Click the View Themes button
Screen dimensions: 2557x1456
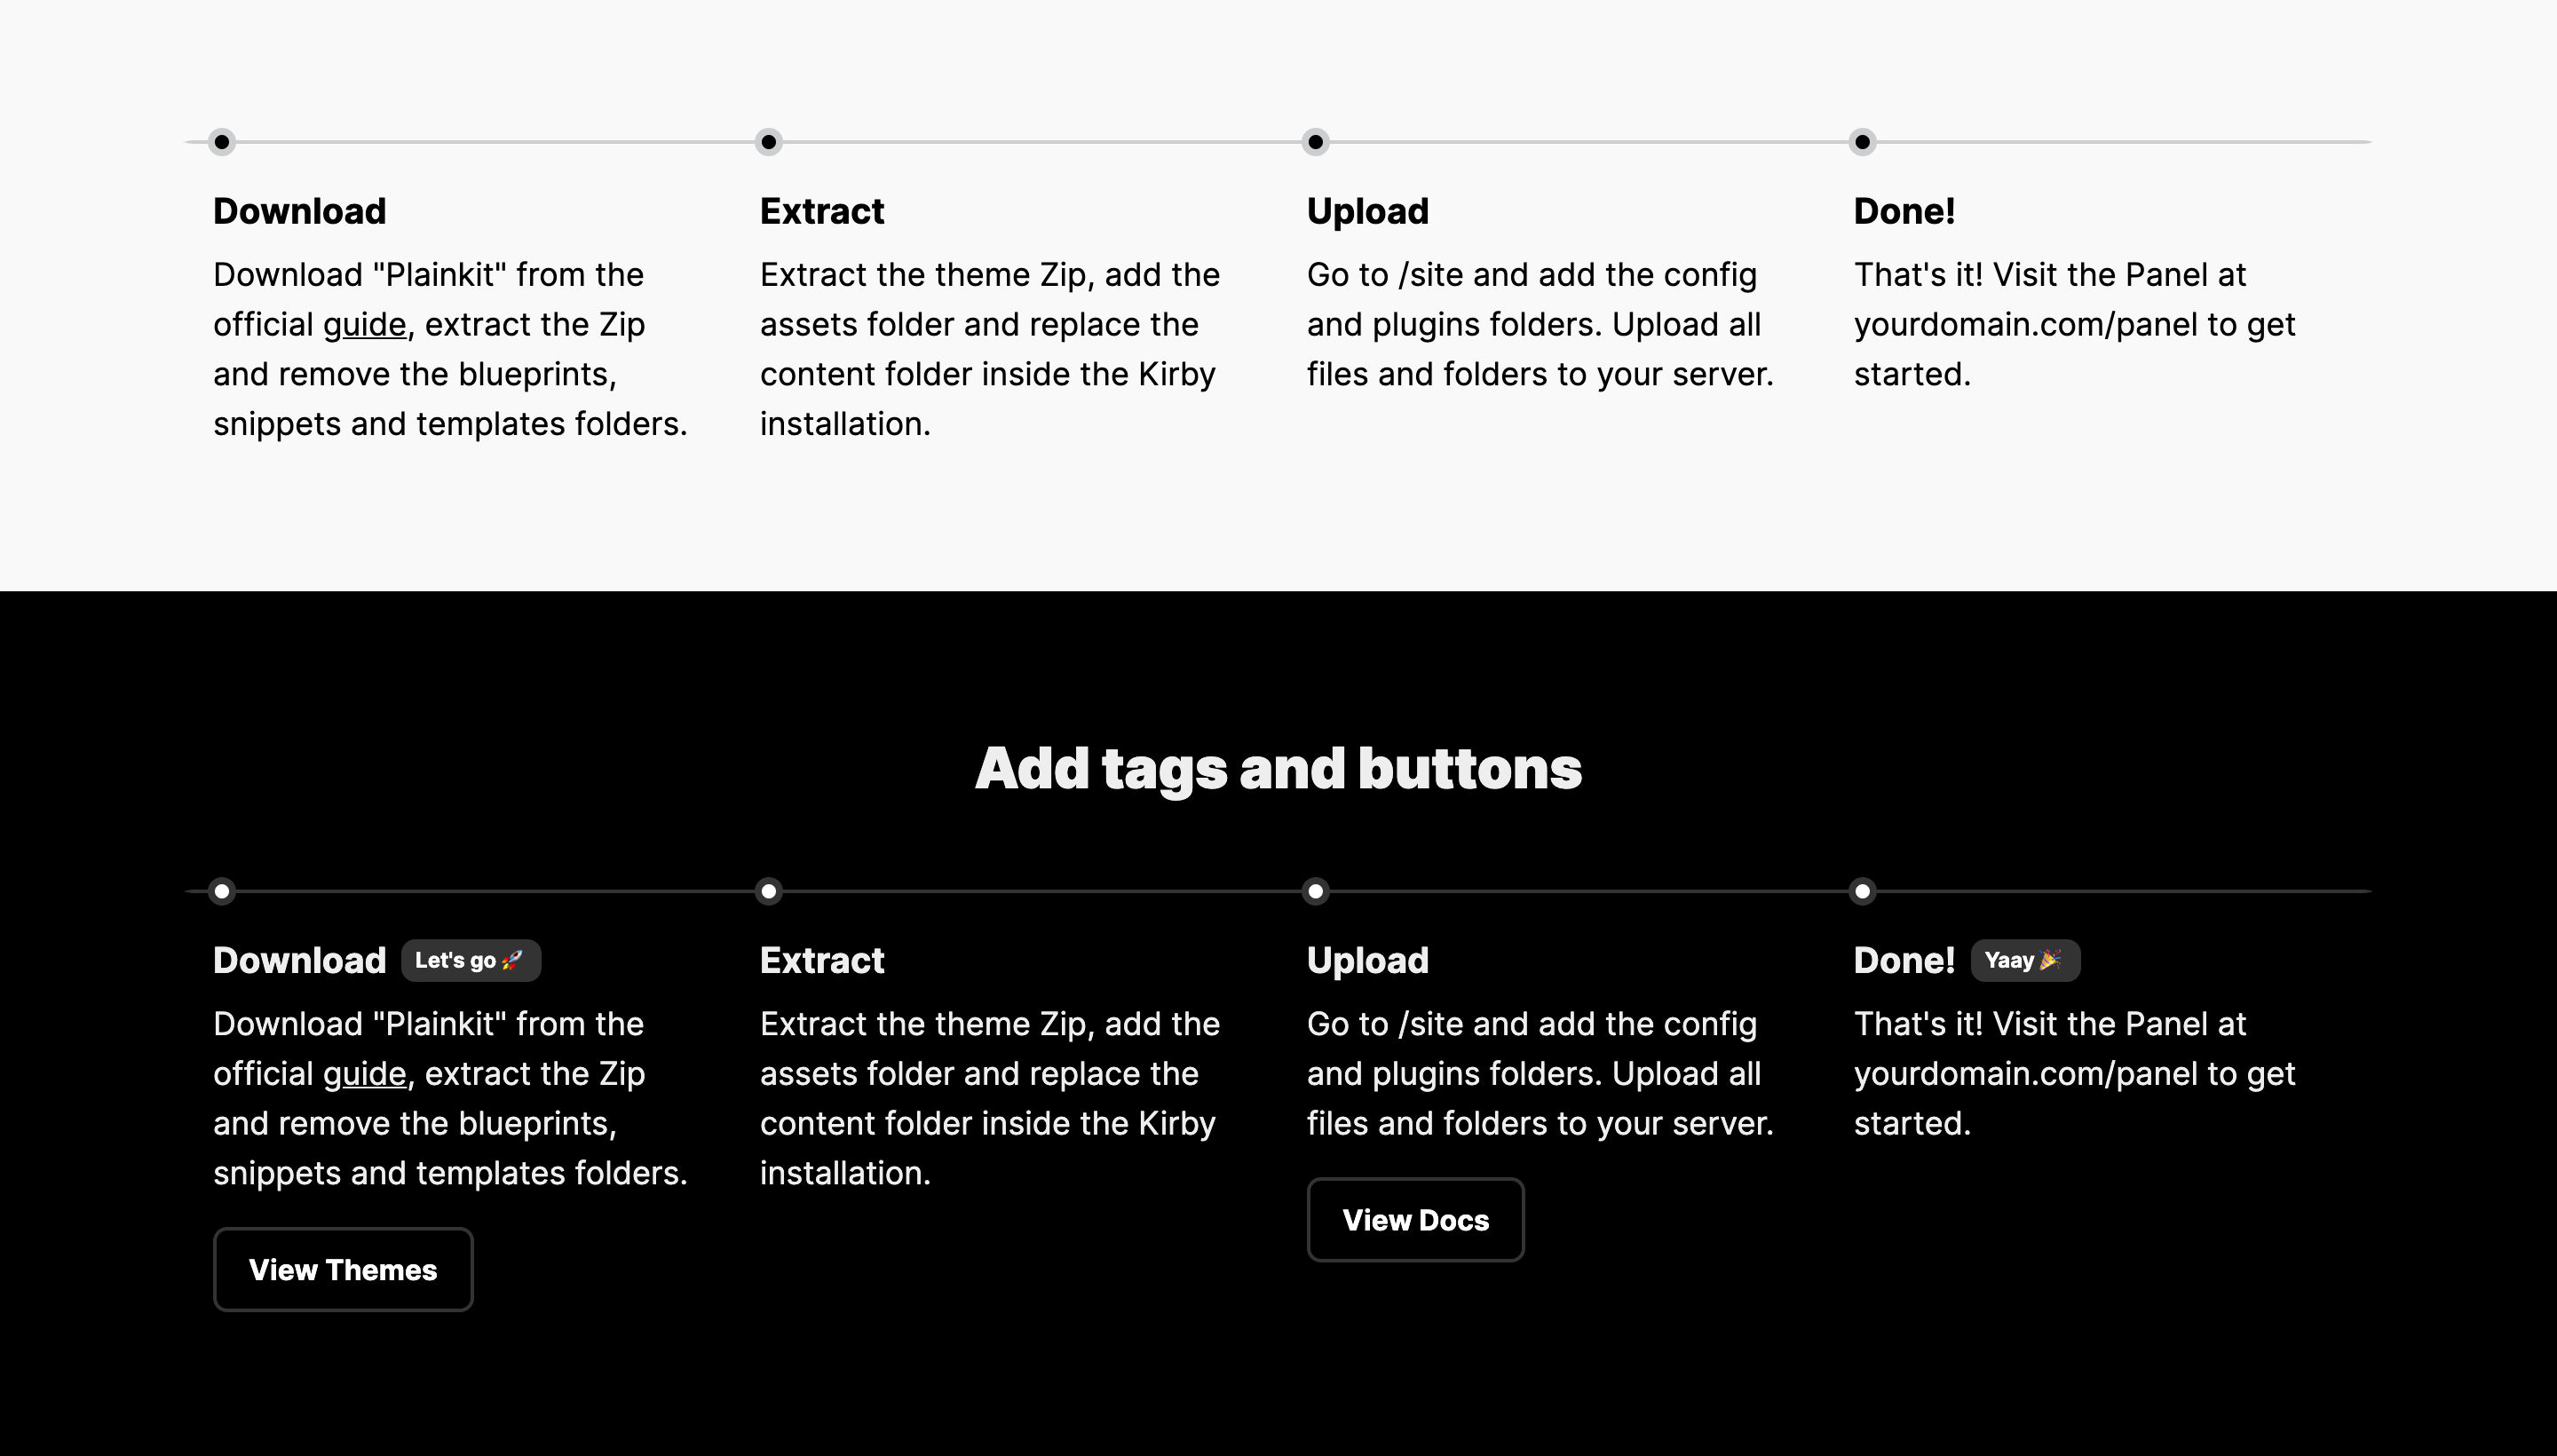point(343,1269)
